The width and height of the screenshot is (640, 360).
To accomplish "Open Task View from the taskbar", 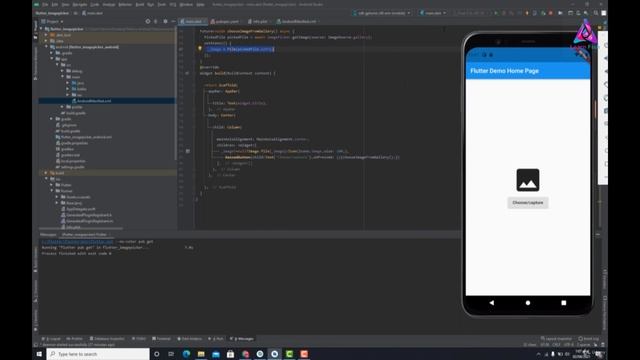I will click(x=171, y=354).
